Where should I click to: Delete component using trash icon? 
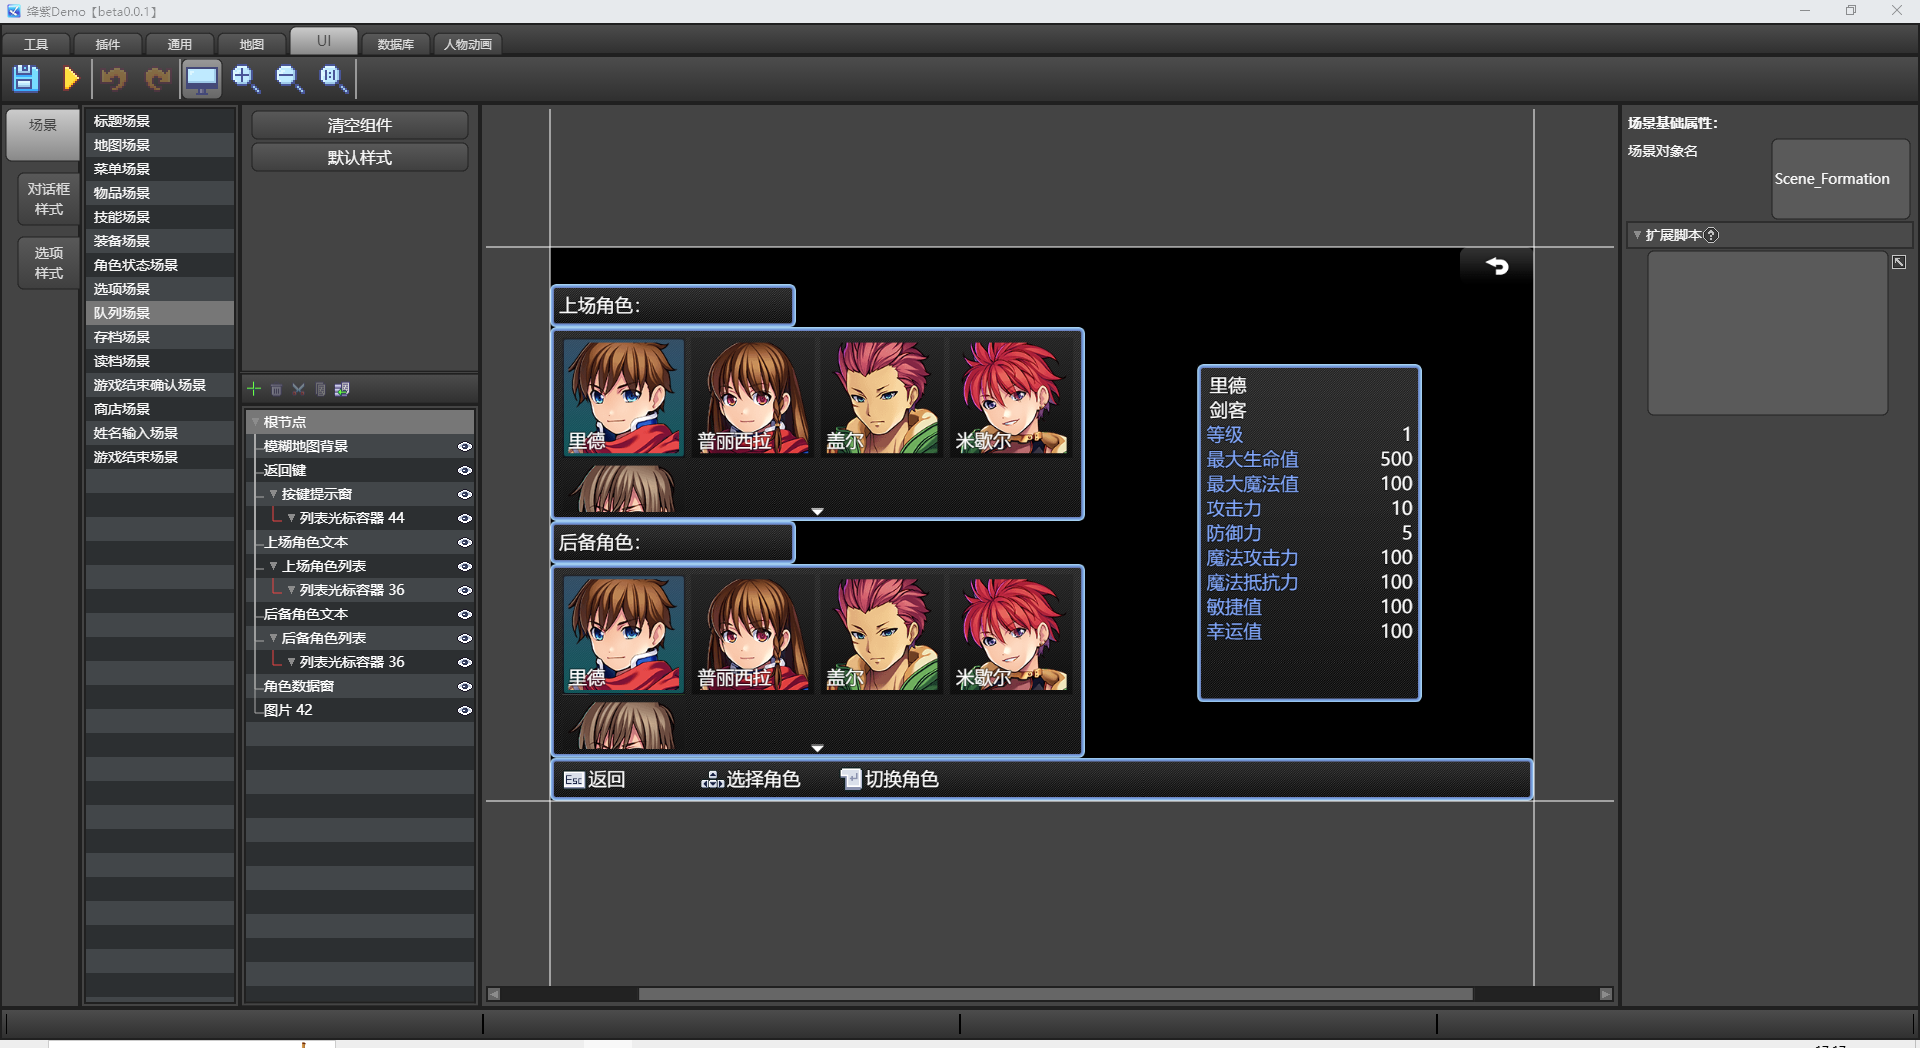tap(276, 389)
